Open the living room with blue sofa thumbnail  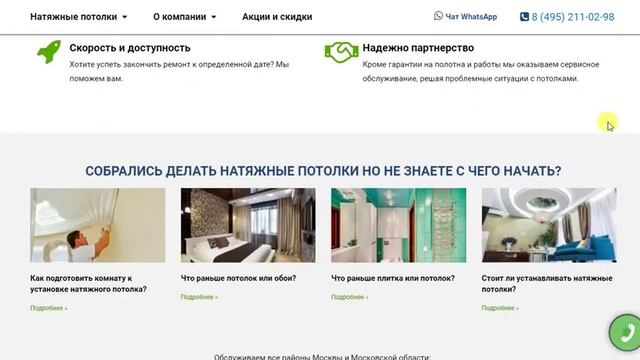[x=549, y=225]
